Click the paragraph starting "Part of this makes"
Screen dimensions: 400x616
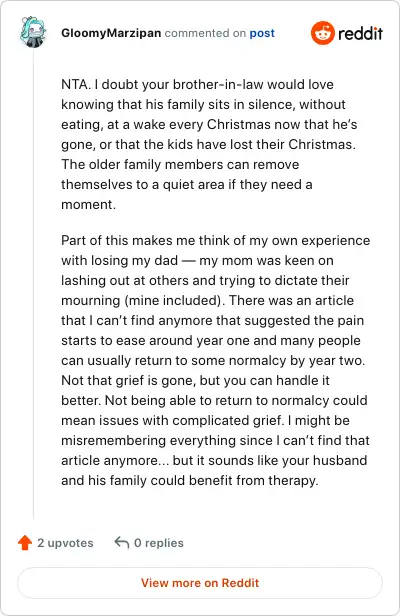tap(216, 360)
